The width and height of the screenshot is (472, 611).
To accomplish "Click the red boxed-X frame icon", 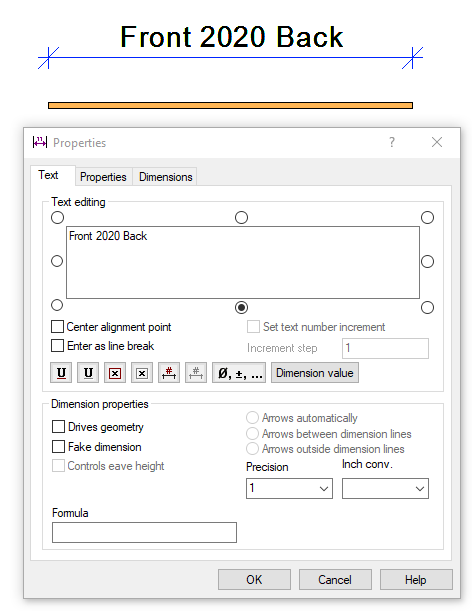I will [x=115, y=373].
